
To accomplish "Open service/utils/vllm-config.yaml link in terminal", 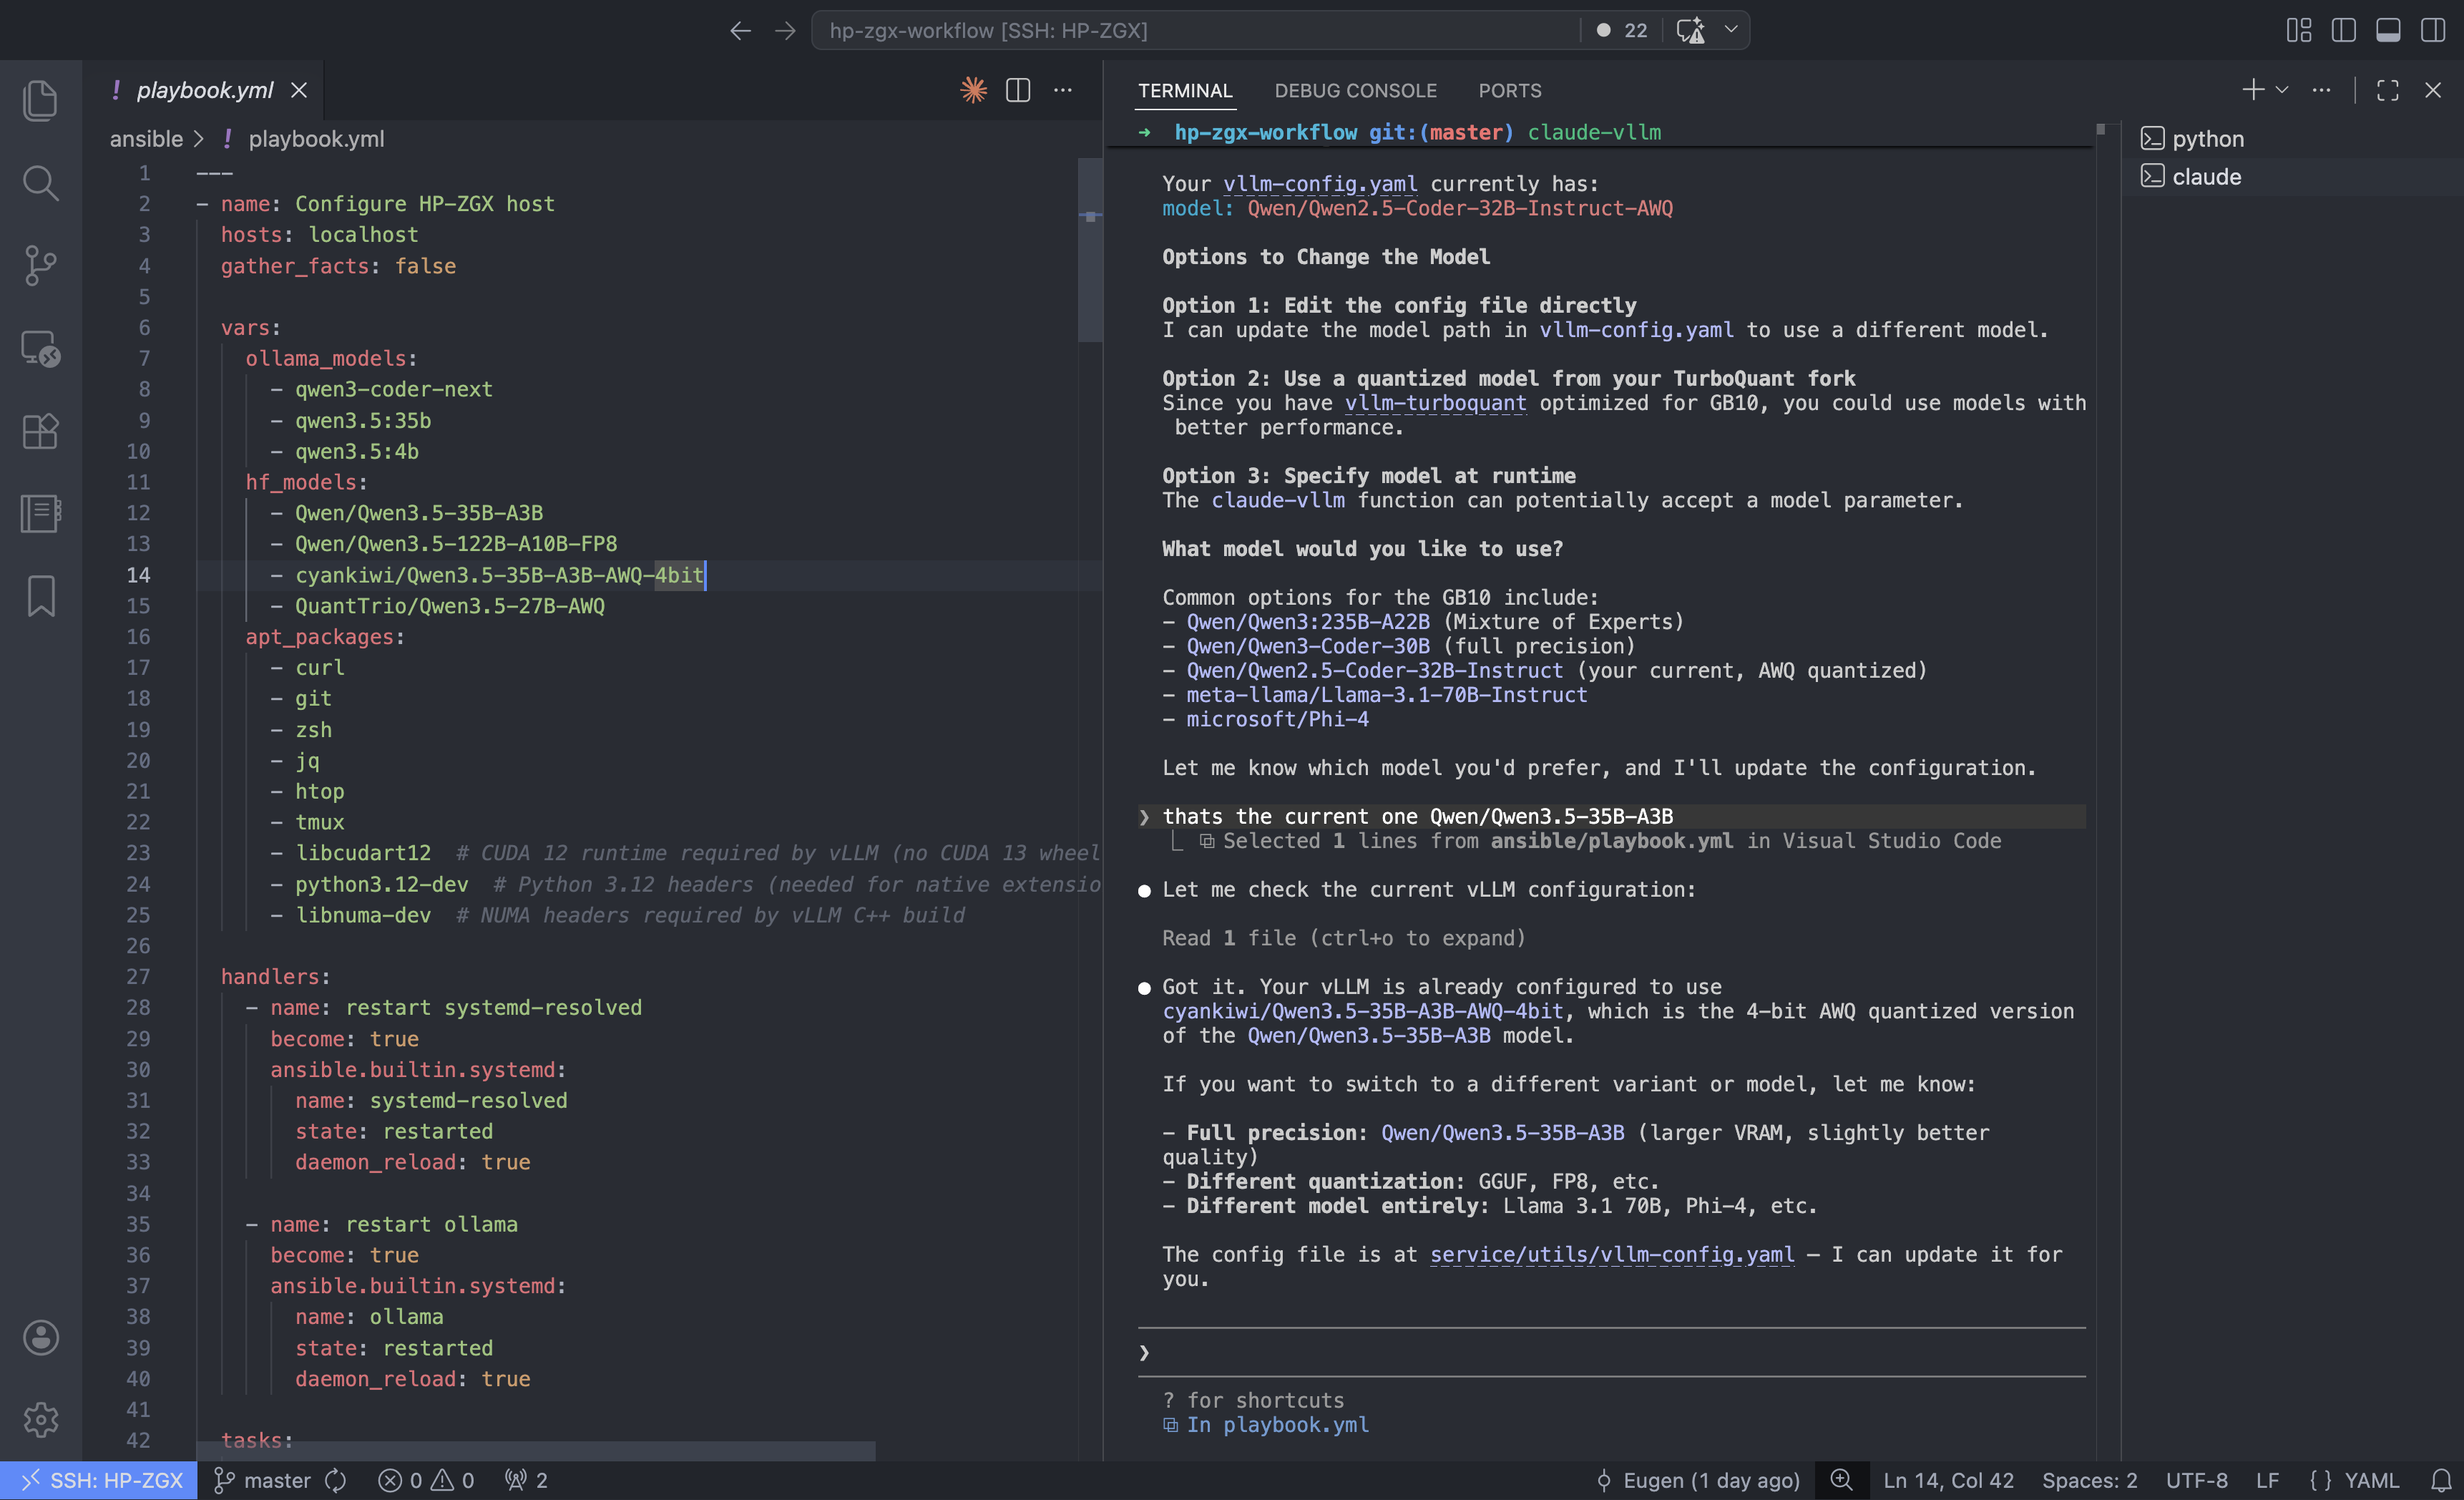I will [1611, 1254].
